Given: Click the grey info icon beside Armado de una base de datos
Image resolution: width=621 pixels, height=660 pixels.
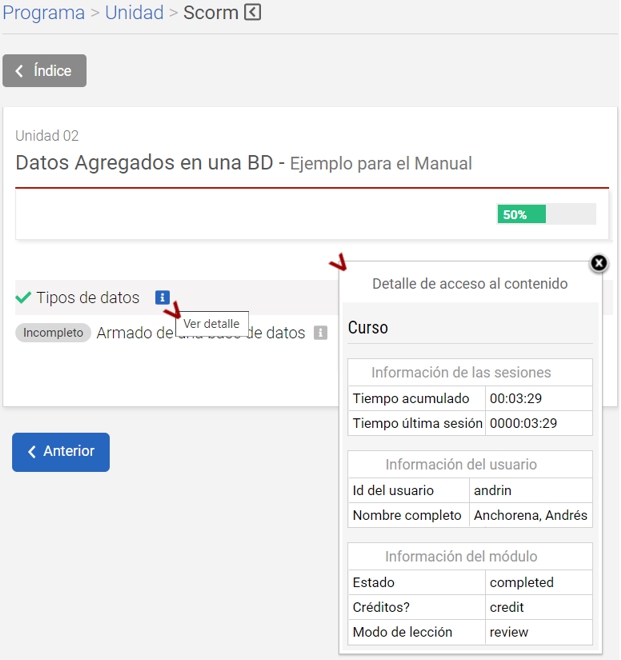Looking at the screenshot, I should (320, 333).
